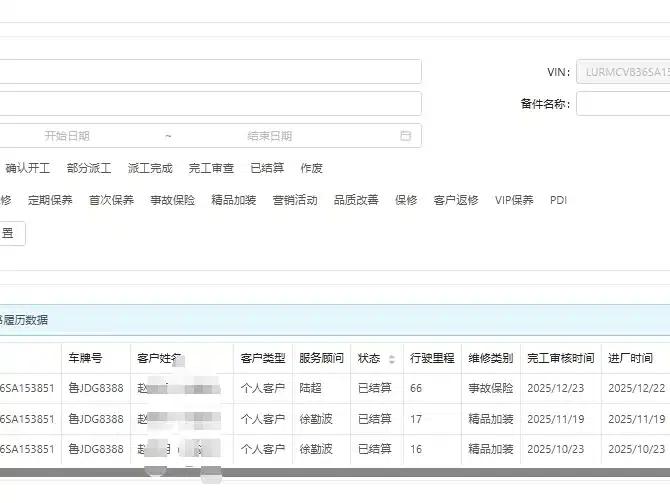Click the 服务顾问 column header
Screen dimensions: 670x503
tap(321, 358)
